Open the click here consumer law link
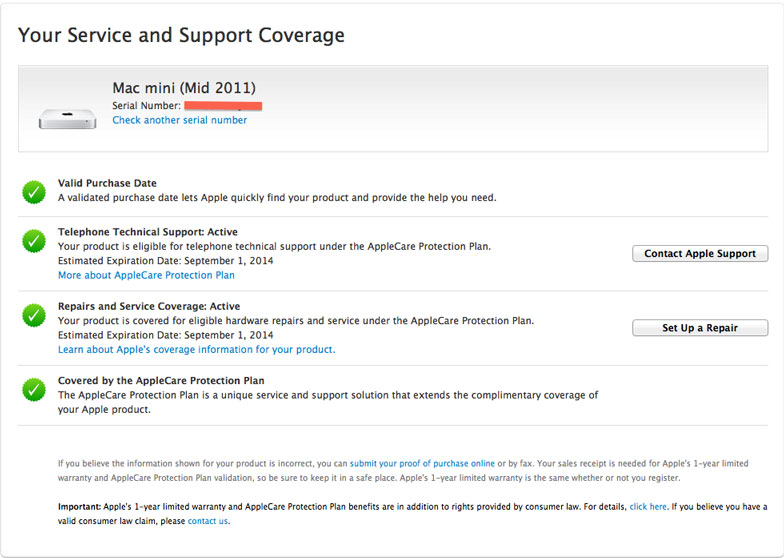The width and height of the screenshot is (784, 558). click(648, 506)
